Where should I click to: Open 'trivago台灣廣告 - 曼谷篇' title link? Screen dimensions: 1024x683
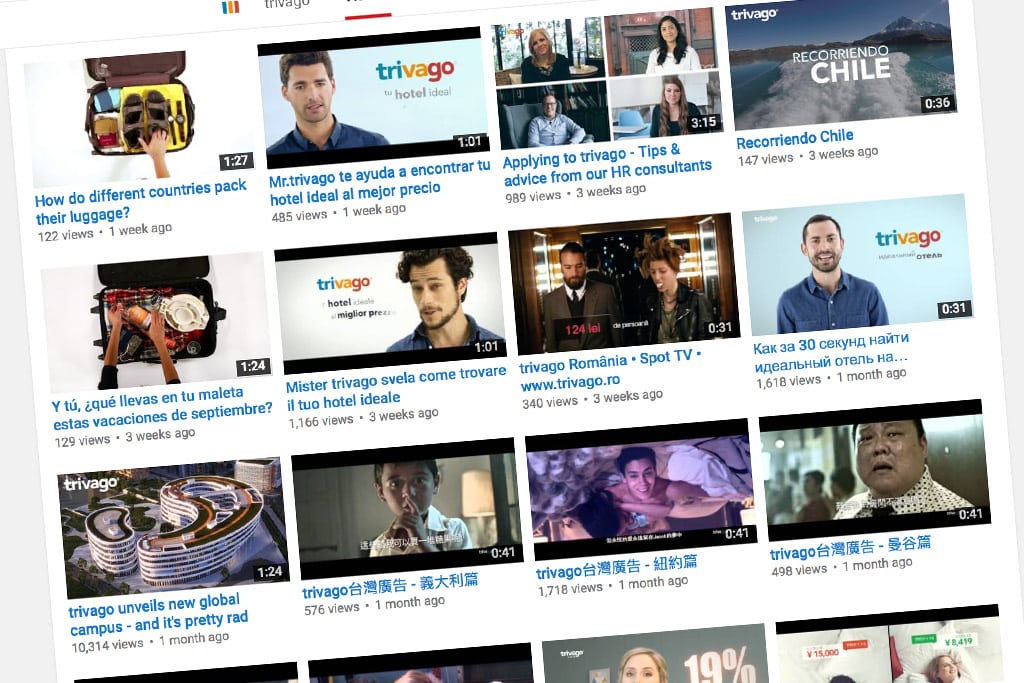(x=850, y=547)
